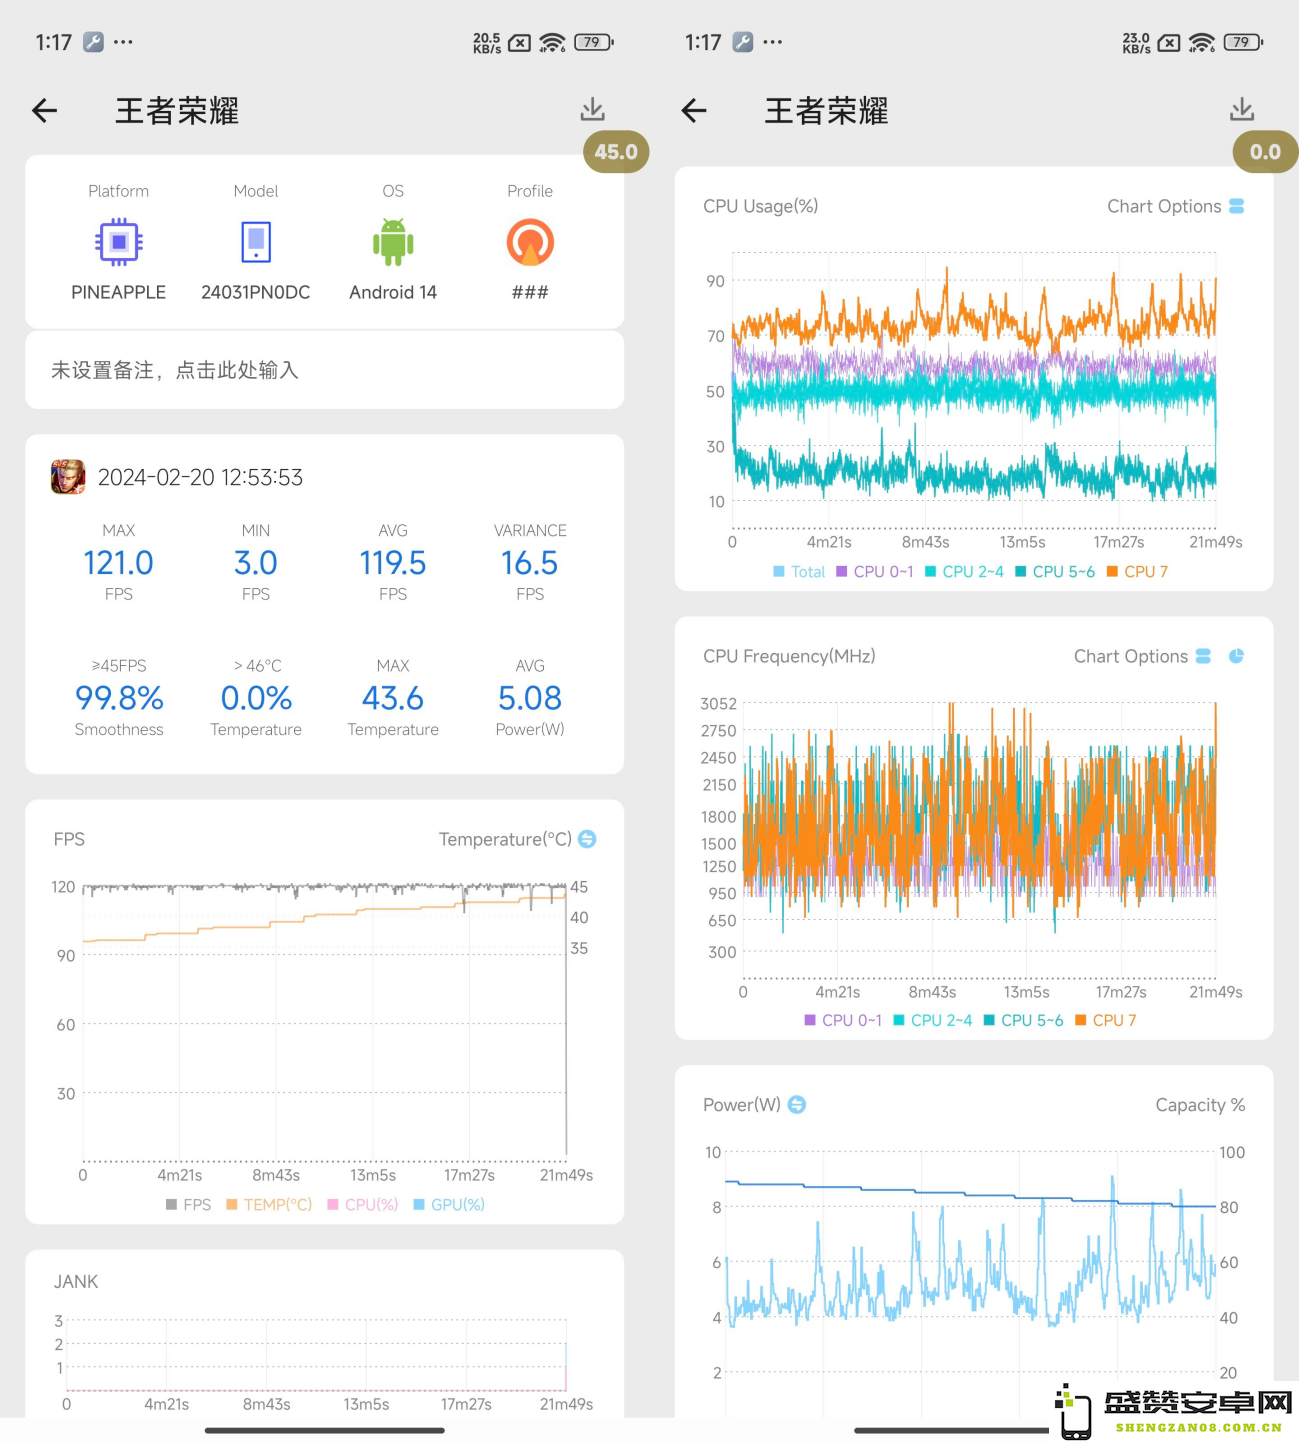Tap the 2024-02-20 12:53:53 timestamp
The width and height of the screenshot is (1299, 1443).
[x=200, y=477]
